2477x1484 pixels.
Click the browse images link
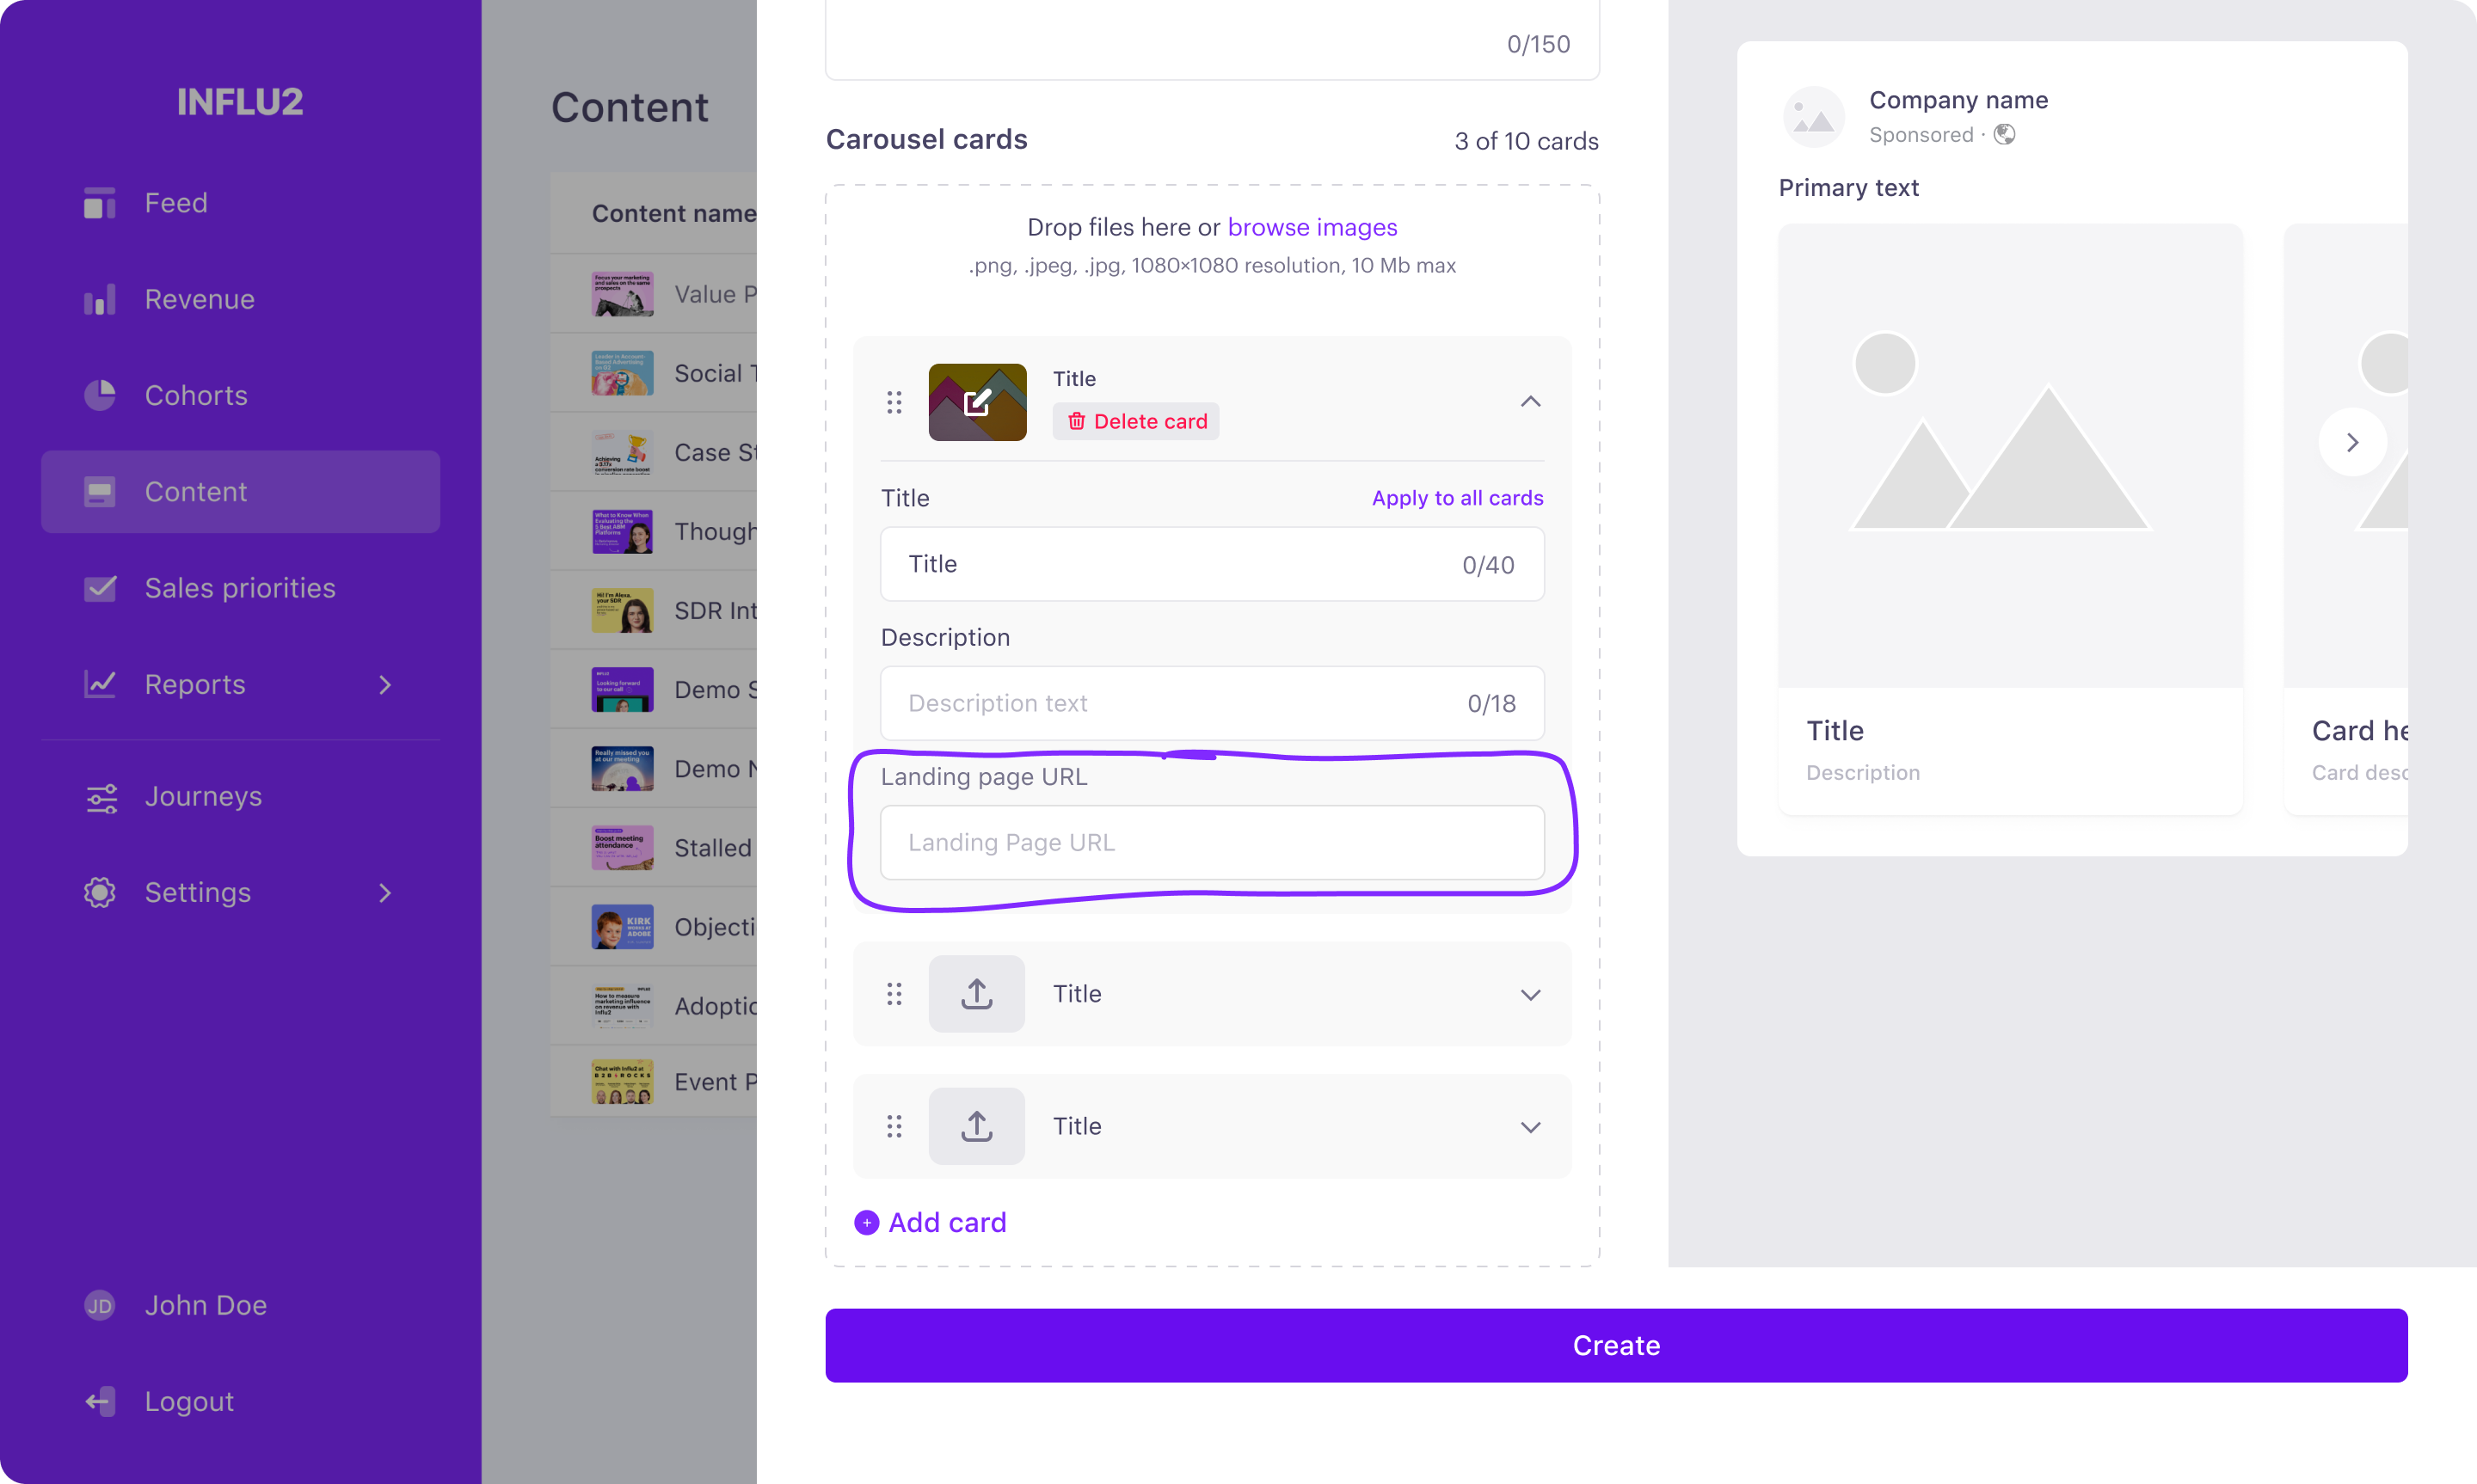1312,227
